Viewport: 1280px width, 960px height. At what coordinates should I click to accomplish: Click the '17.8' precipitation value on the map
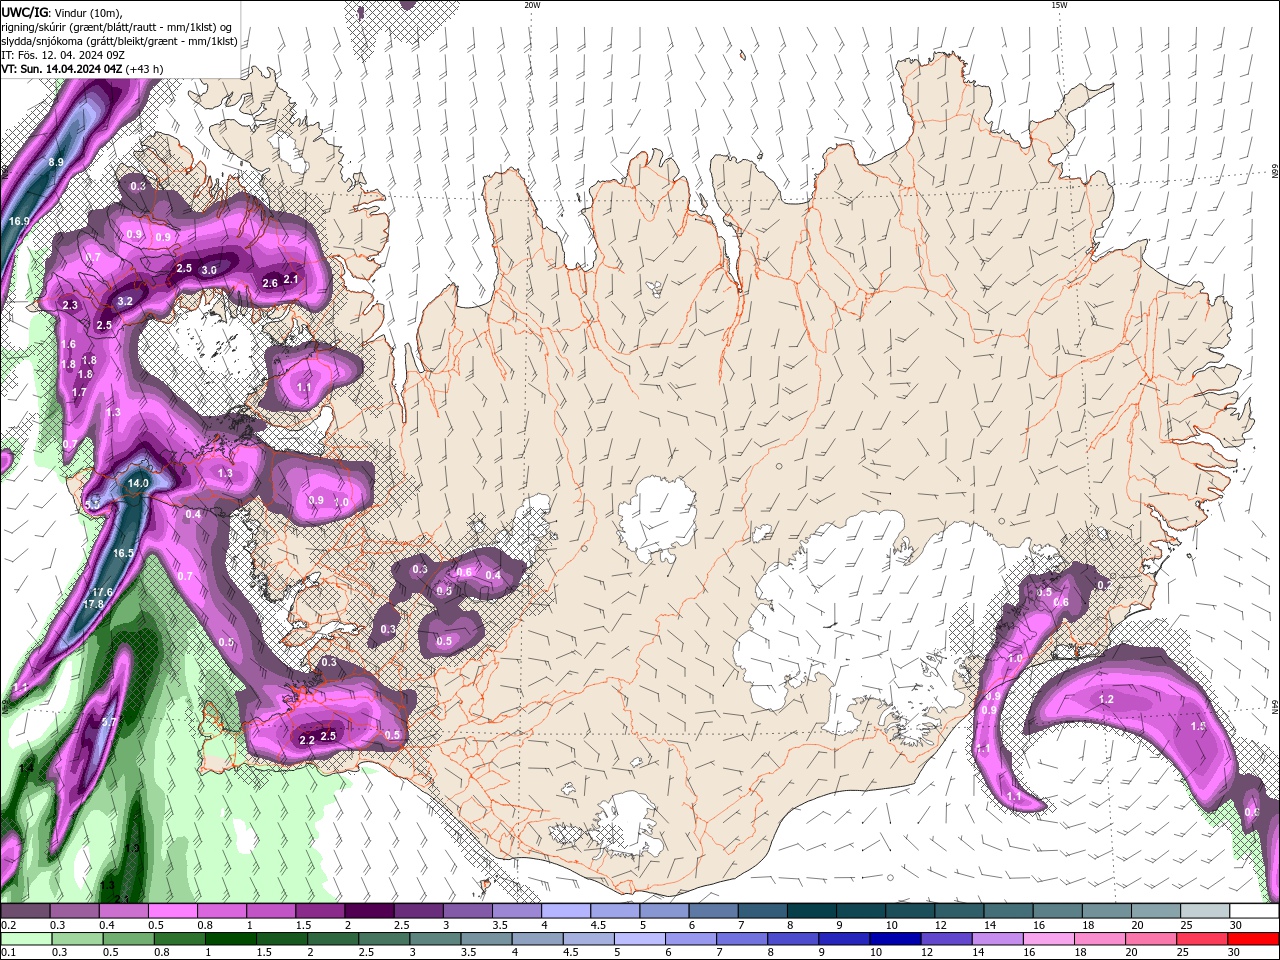click(93, 604)
